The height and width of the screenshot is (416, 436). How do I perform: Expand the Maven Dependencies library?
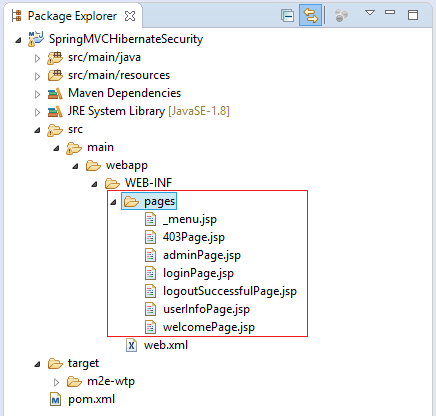point(37,94)
